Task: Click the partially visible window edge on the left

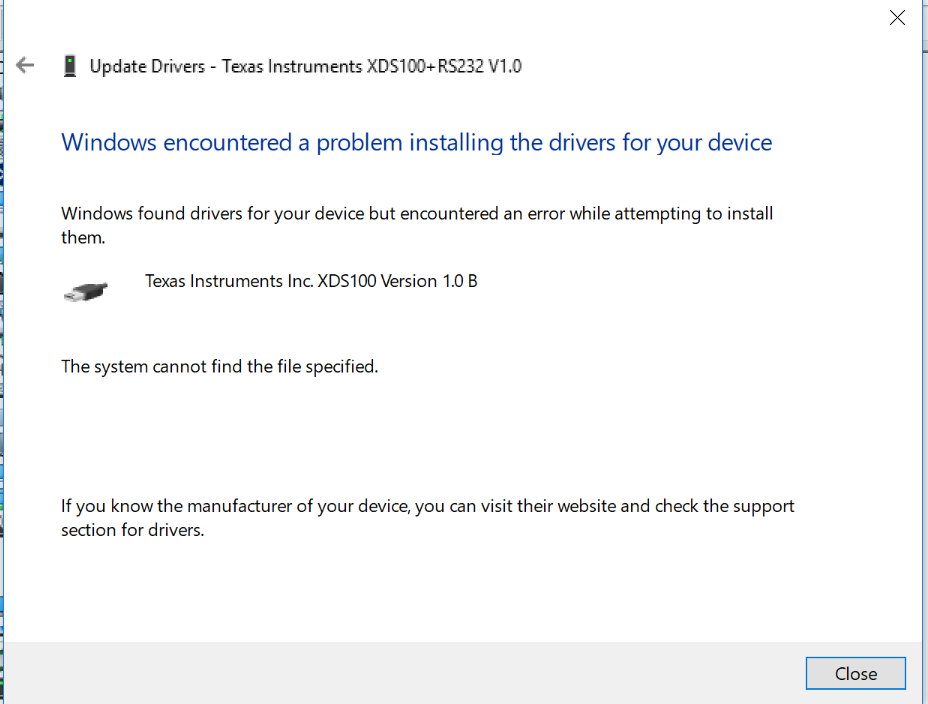Action: pos(4,350)
